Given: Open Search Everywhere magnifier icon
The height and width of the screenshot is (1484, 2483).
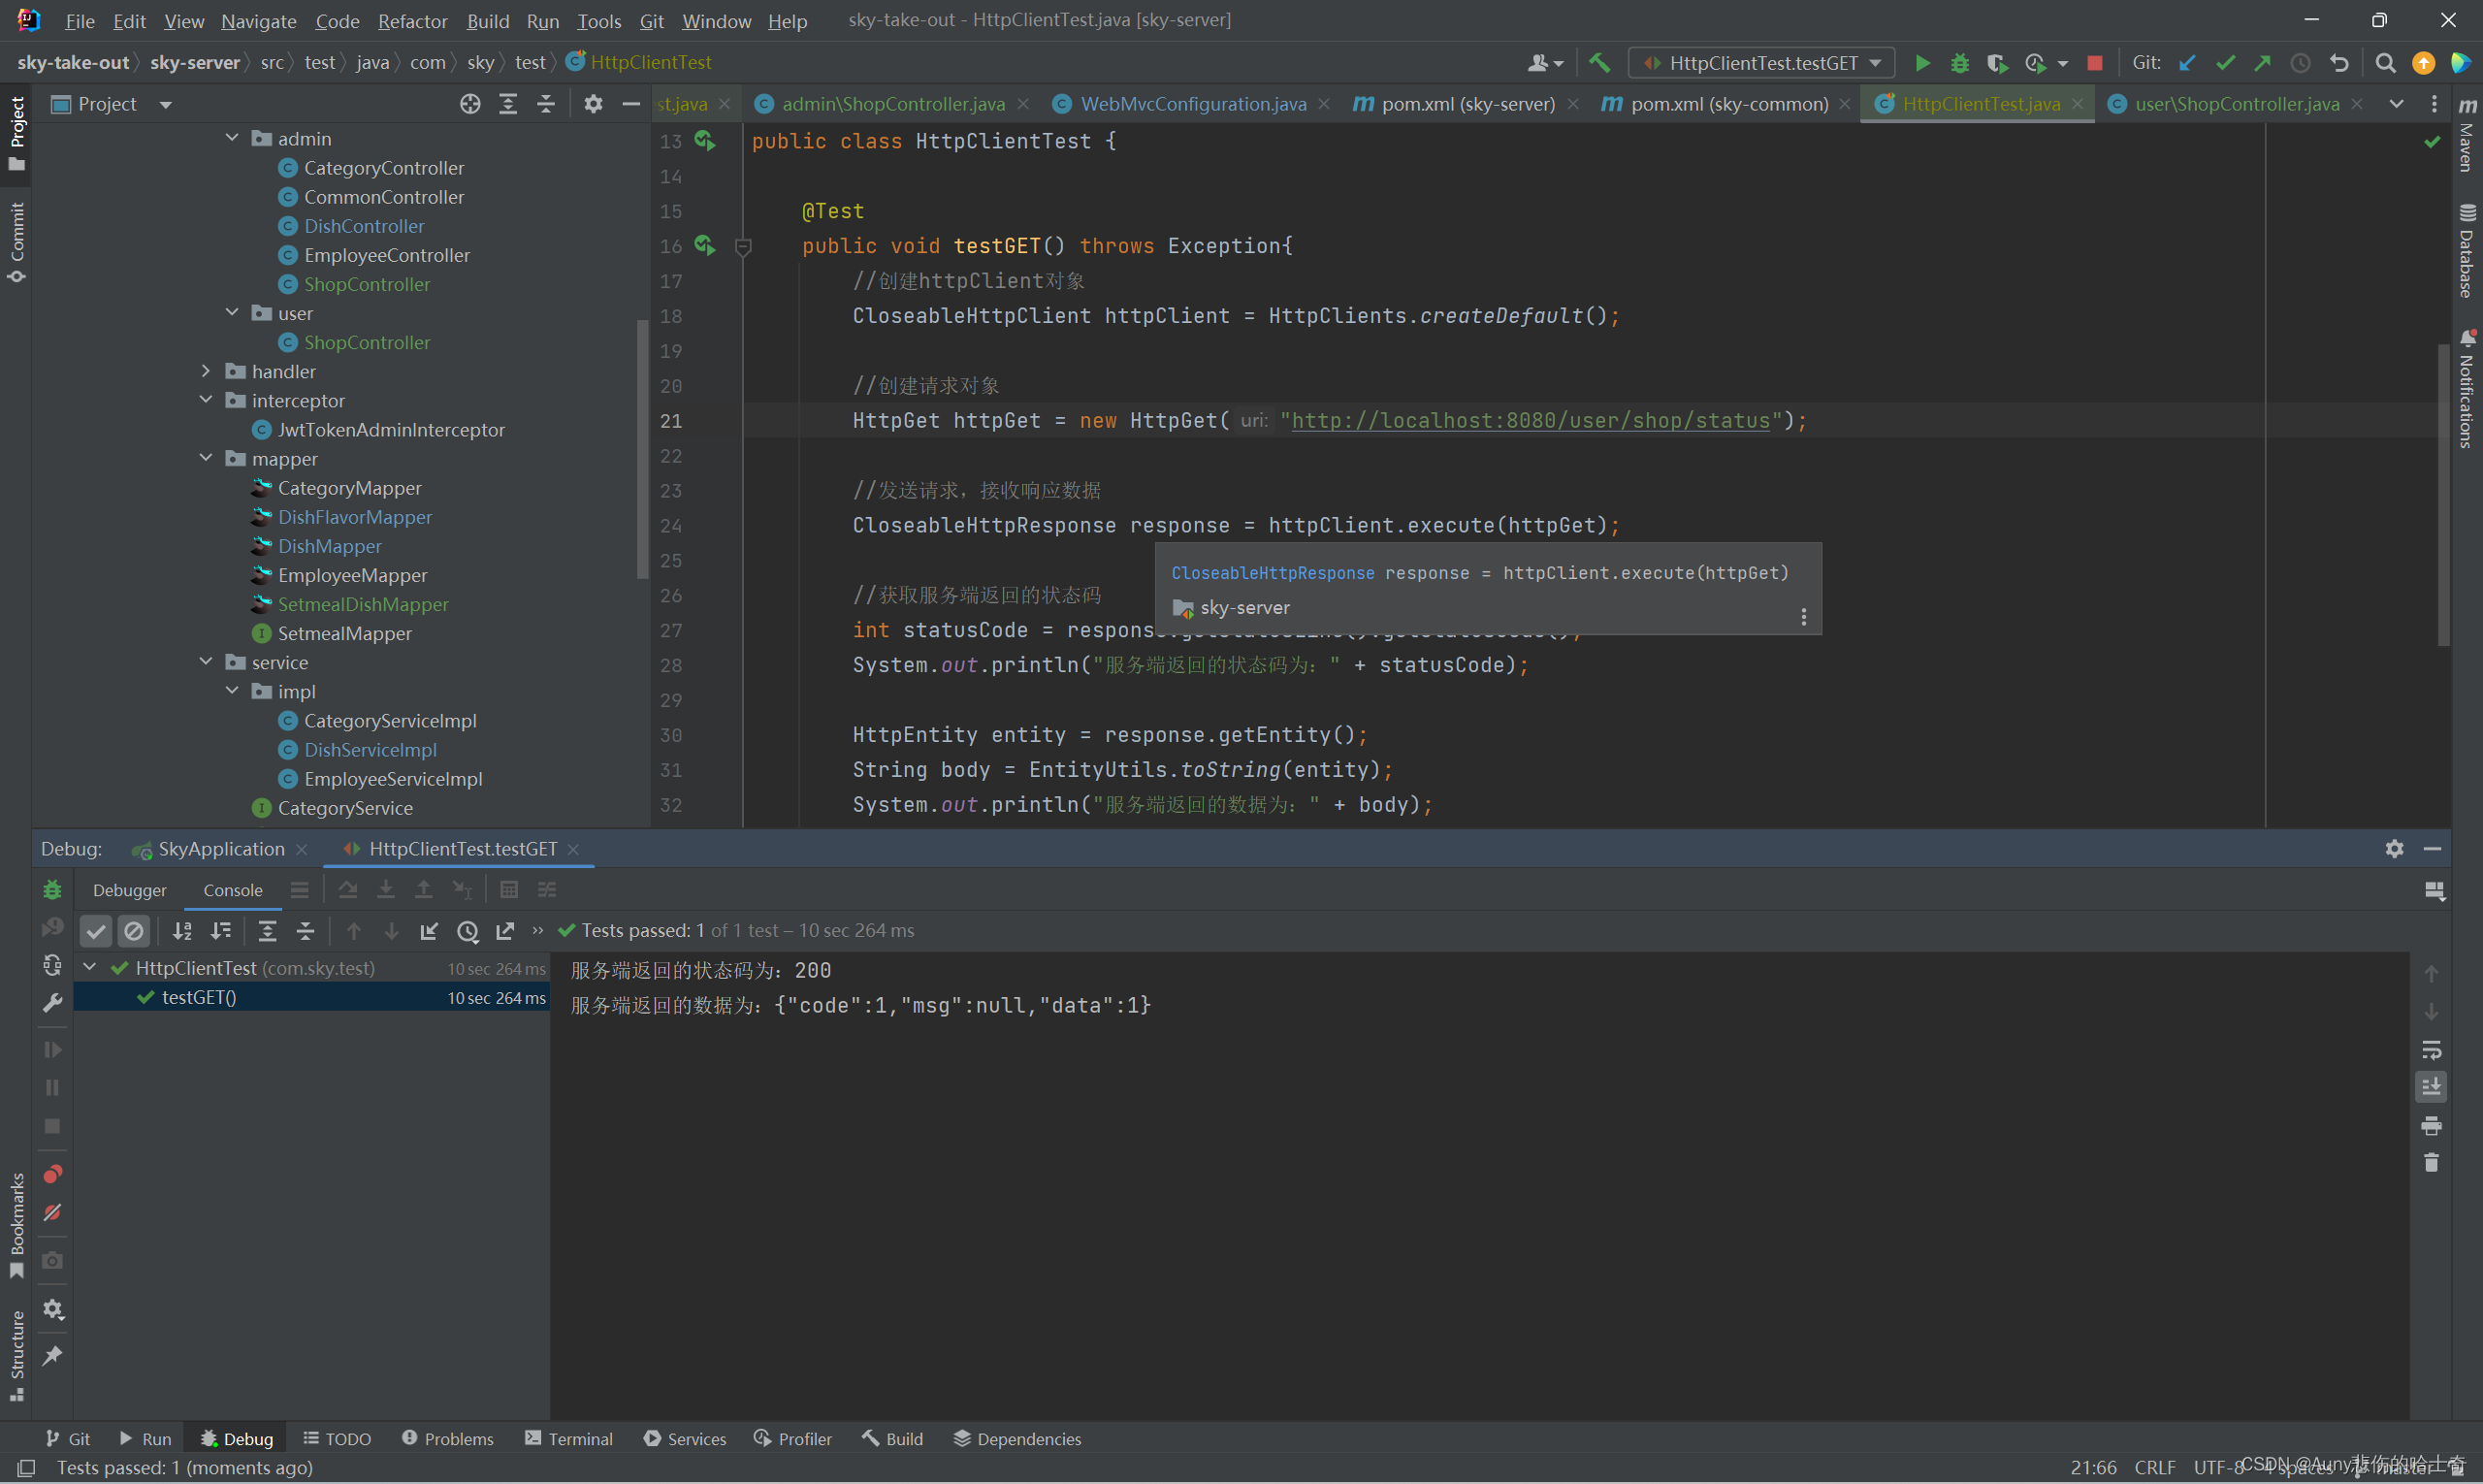Looking at the screenshot, I should coord(2385,63).
